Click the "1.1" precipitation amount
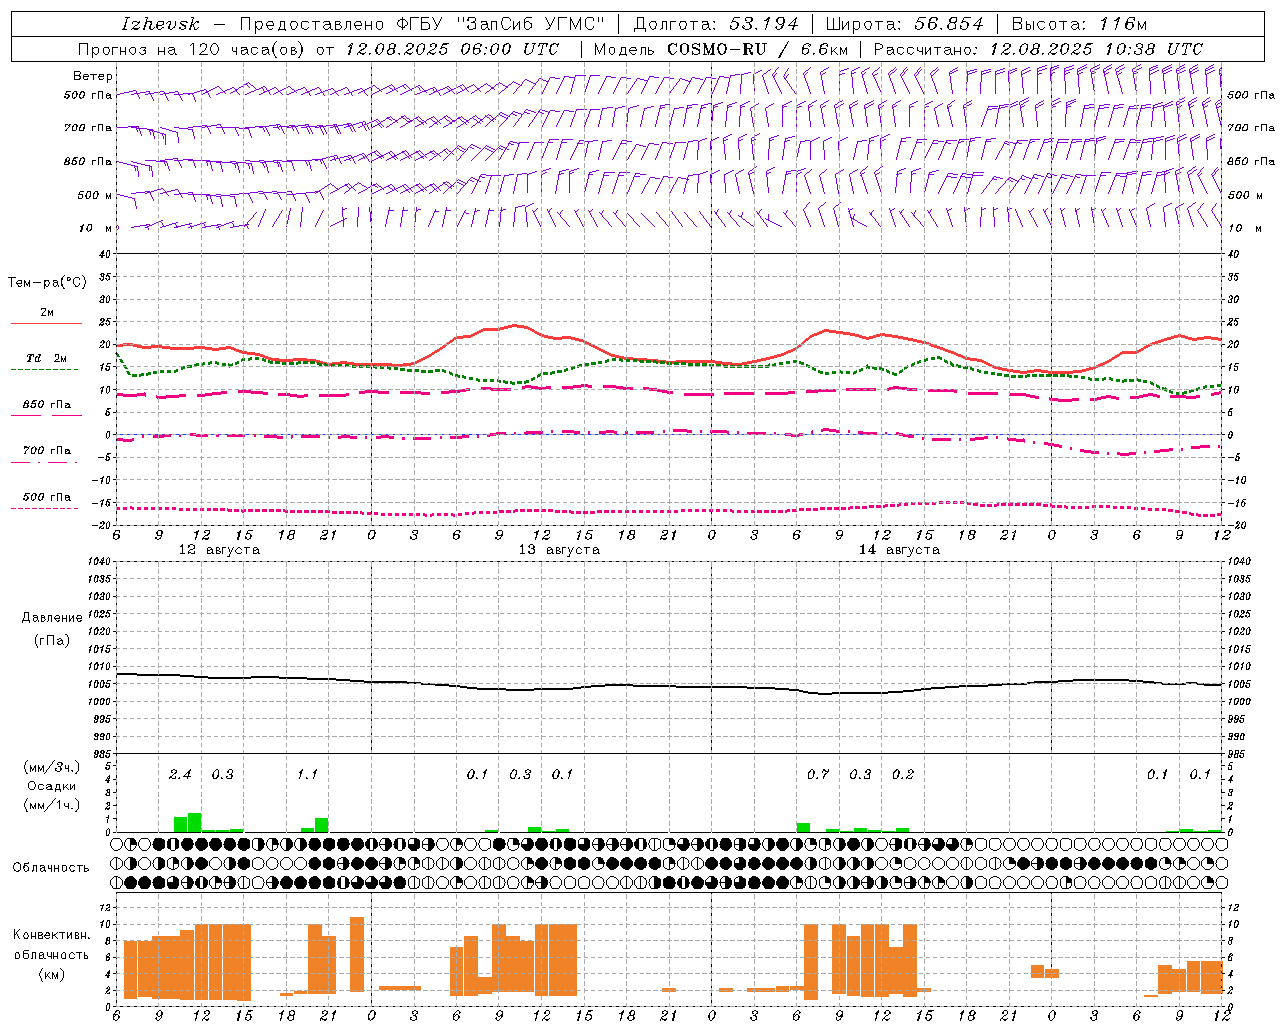The image size is (1280, 1024). click(x=307, y=775)
